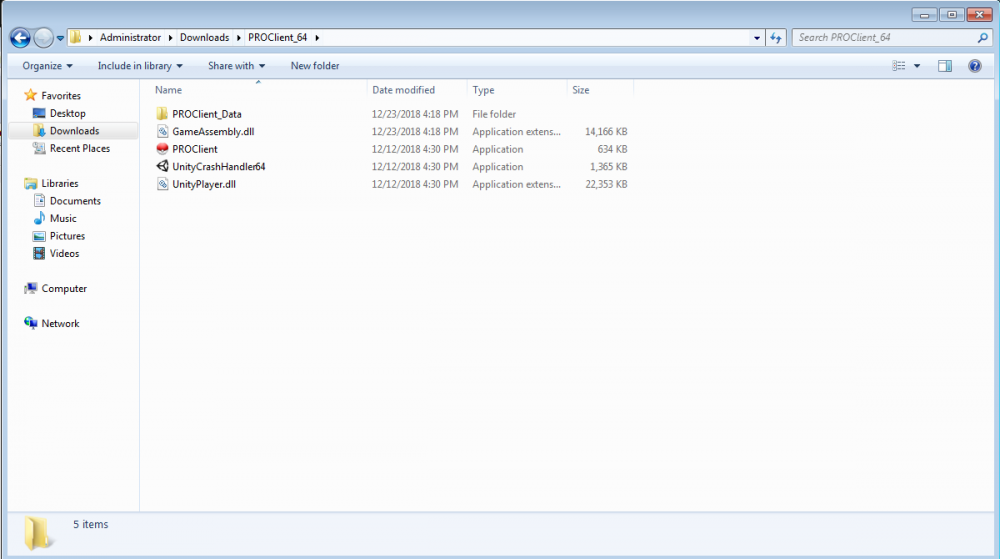Click Downloads in the address bar breadcrumb
Viewport: 1000px width, 559px height.
coord(204,38)
